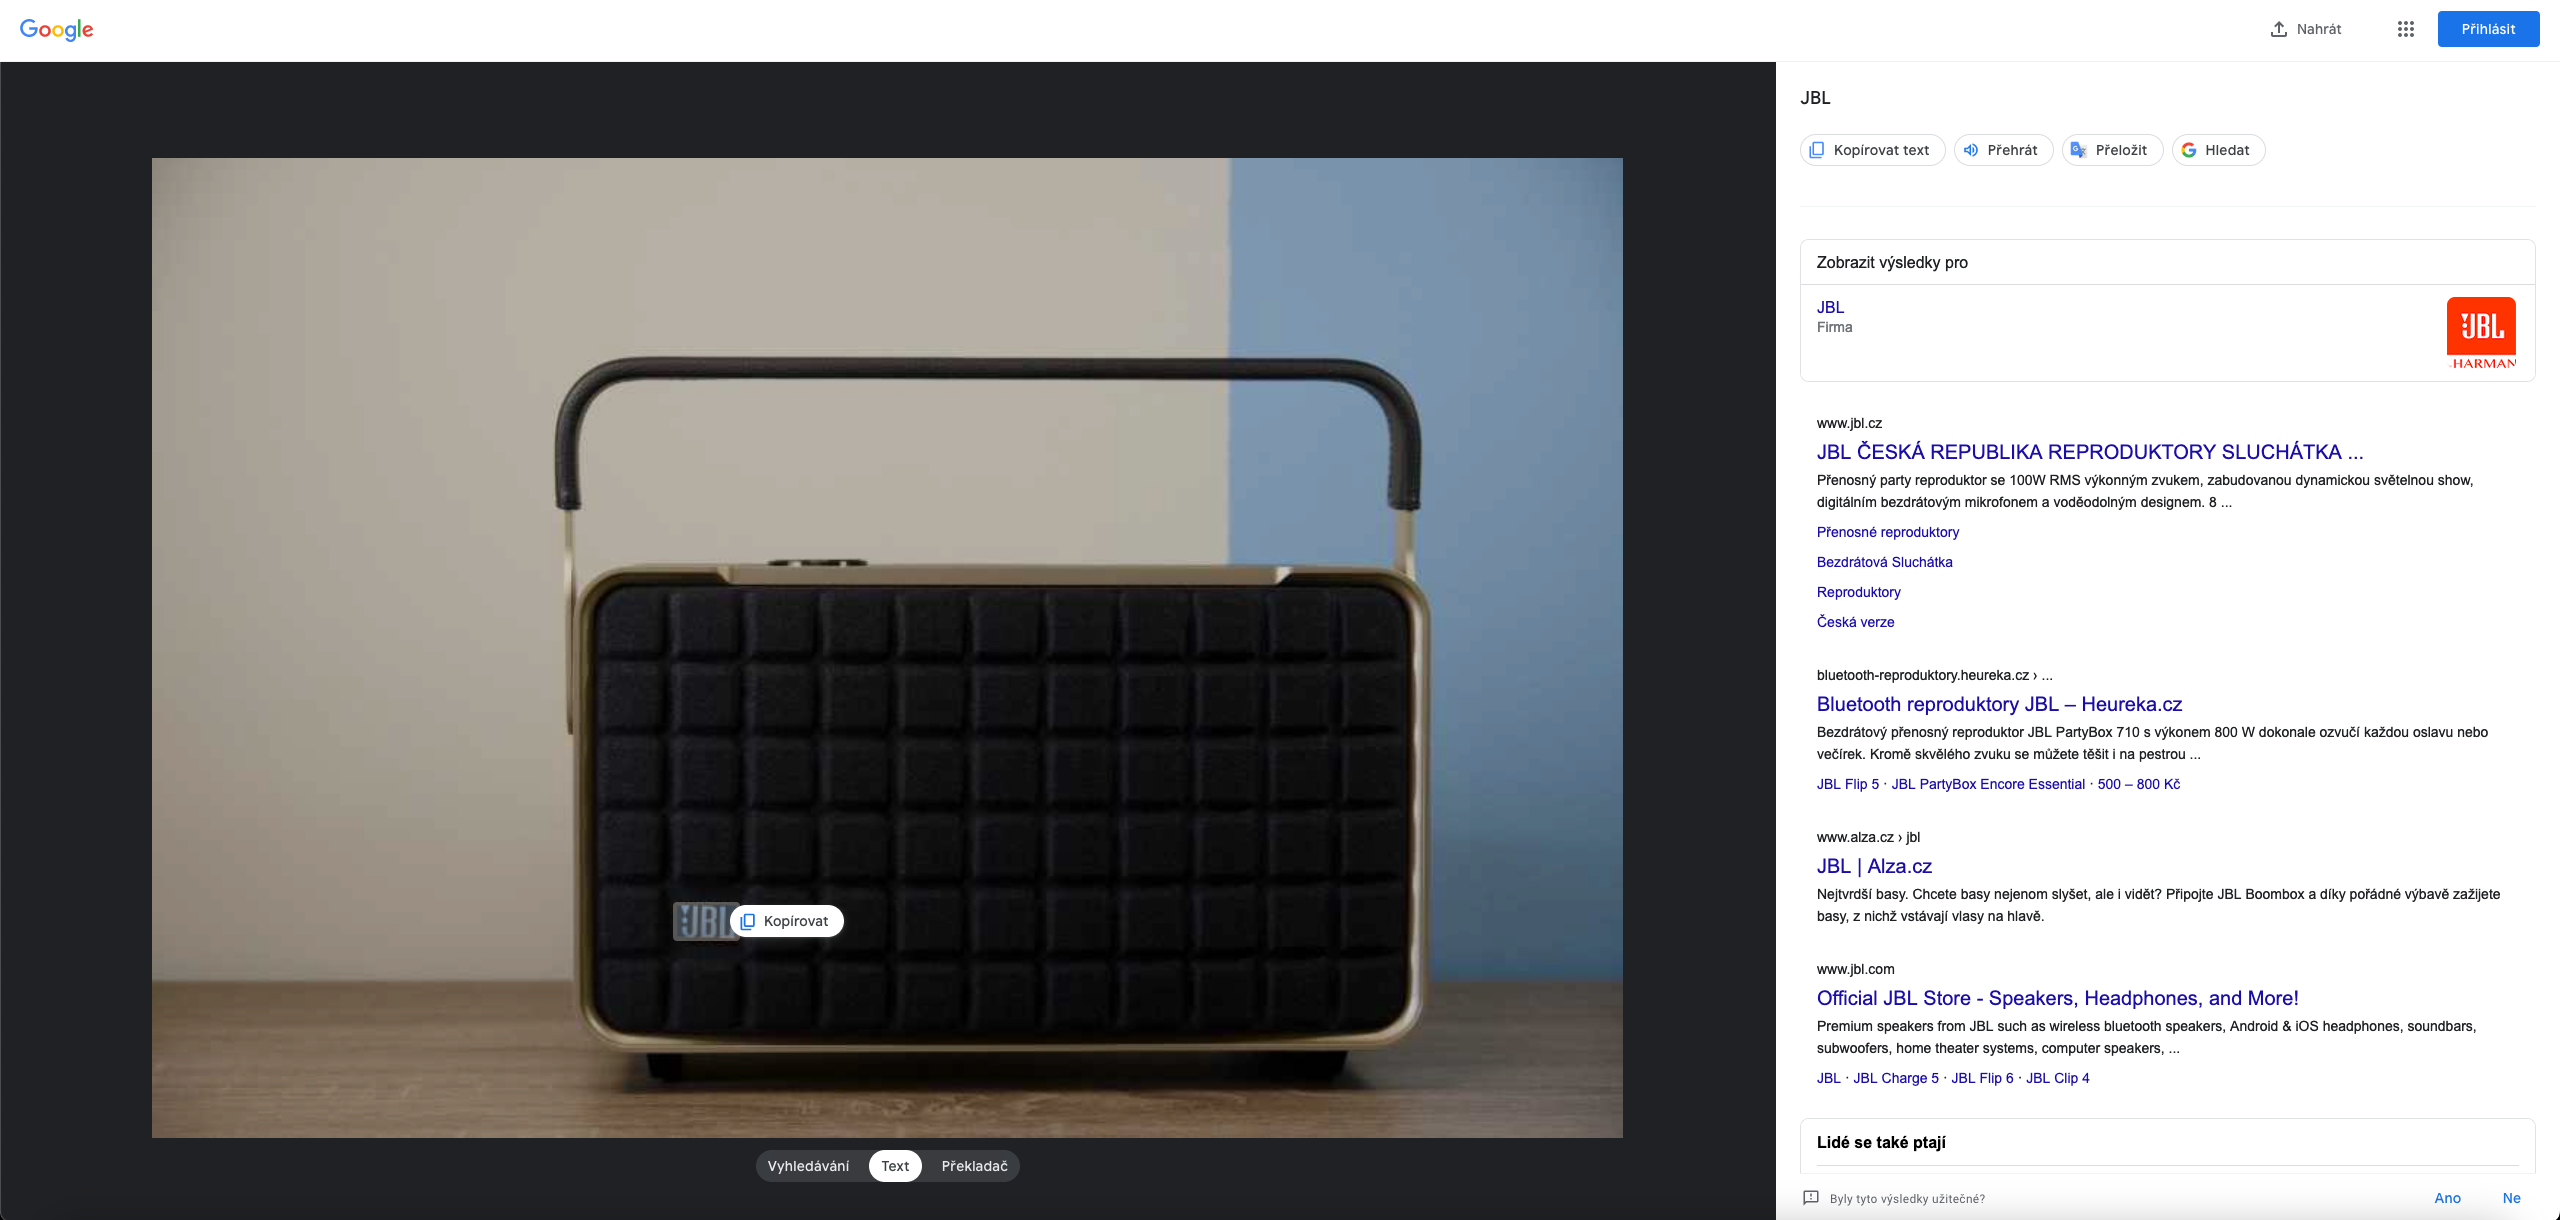Answer Ne to the results feedback
Image resolution: width=2560 pixels, height=1220 pixels.
(2511, 1198)
